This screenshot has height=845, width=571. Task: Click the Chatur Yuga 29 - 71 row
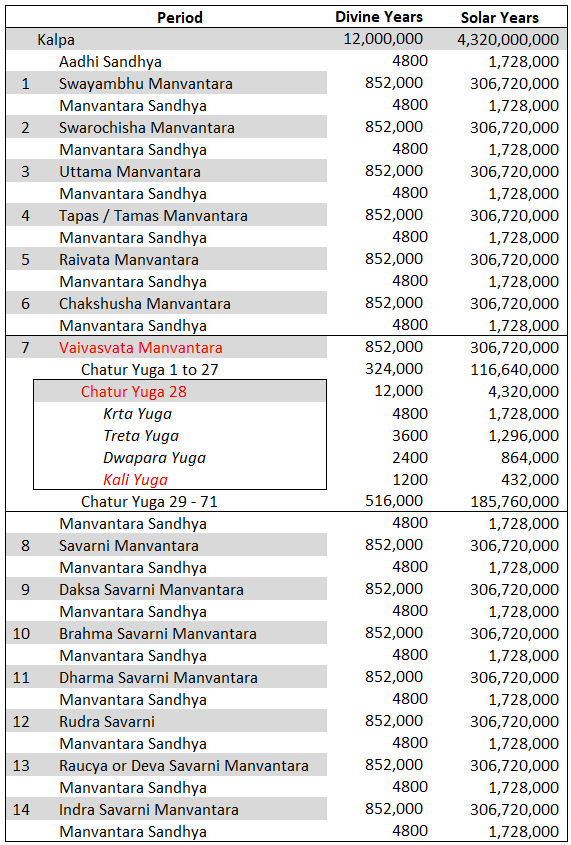pos(149,502)
